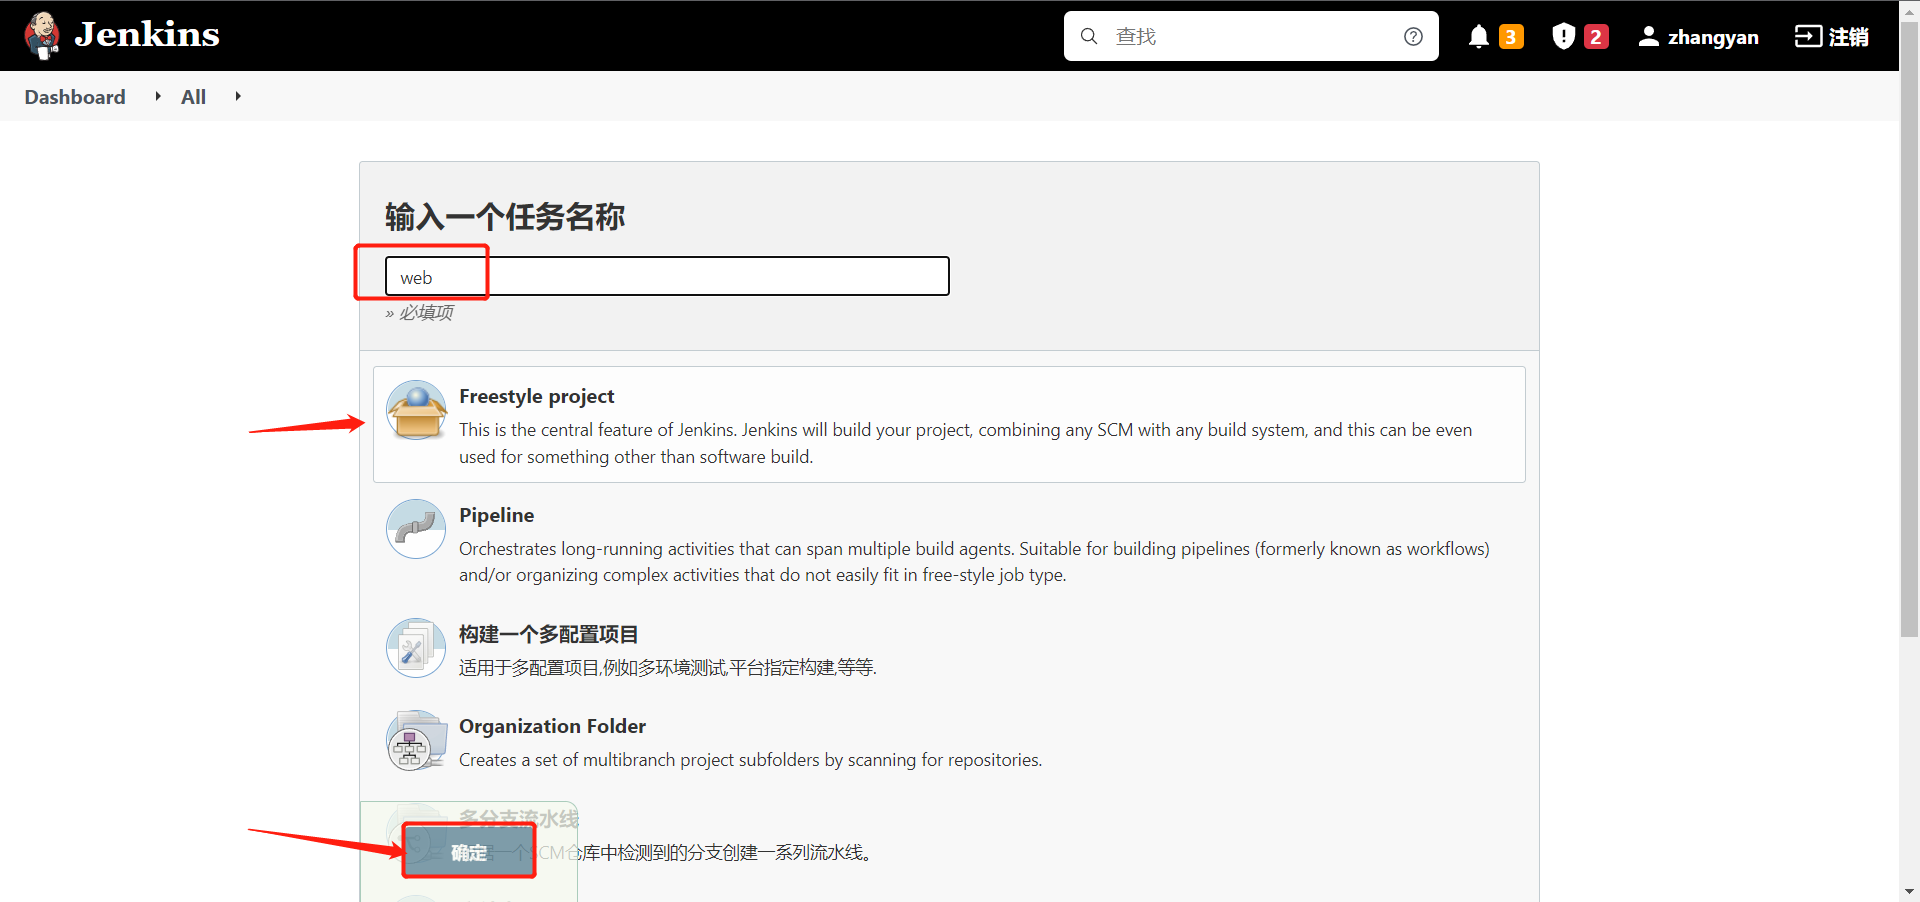Expand the chevron after All breadcrumb
The width and height of the screenshot is (1920, 902).
[238, 96]
